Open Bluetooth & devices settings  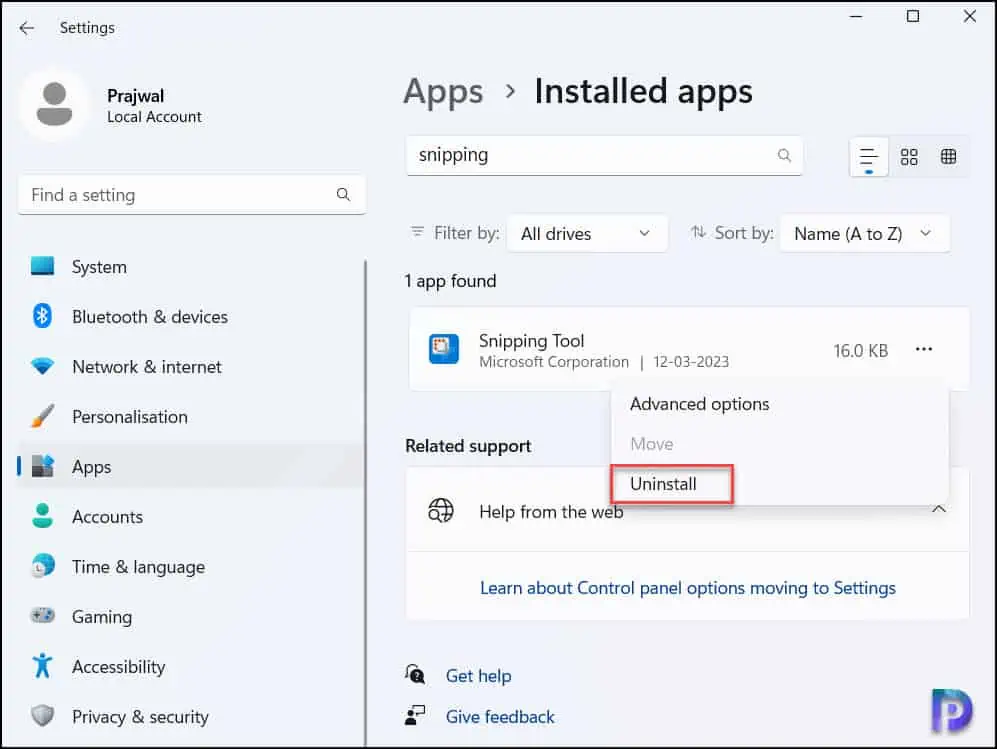click(150, 317)
